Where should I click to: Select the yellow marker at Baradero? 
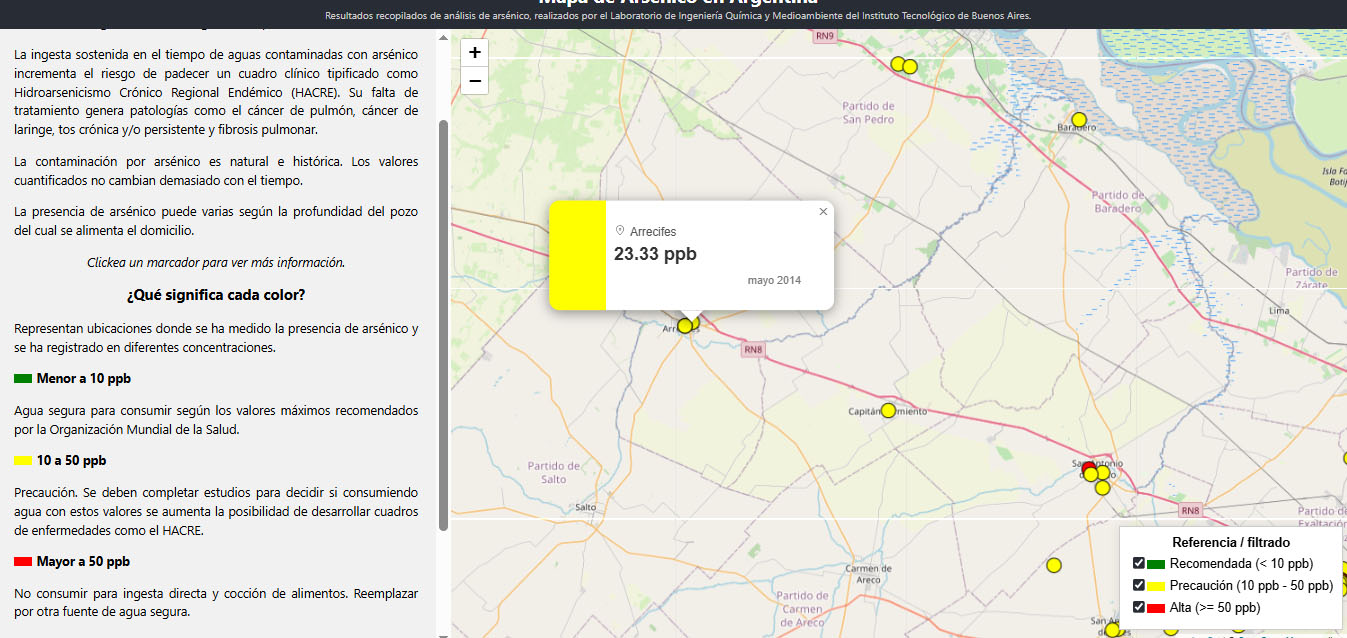pos(1079,120)
